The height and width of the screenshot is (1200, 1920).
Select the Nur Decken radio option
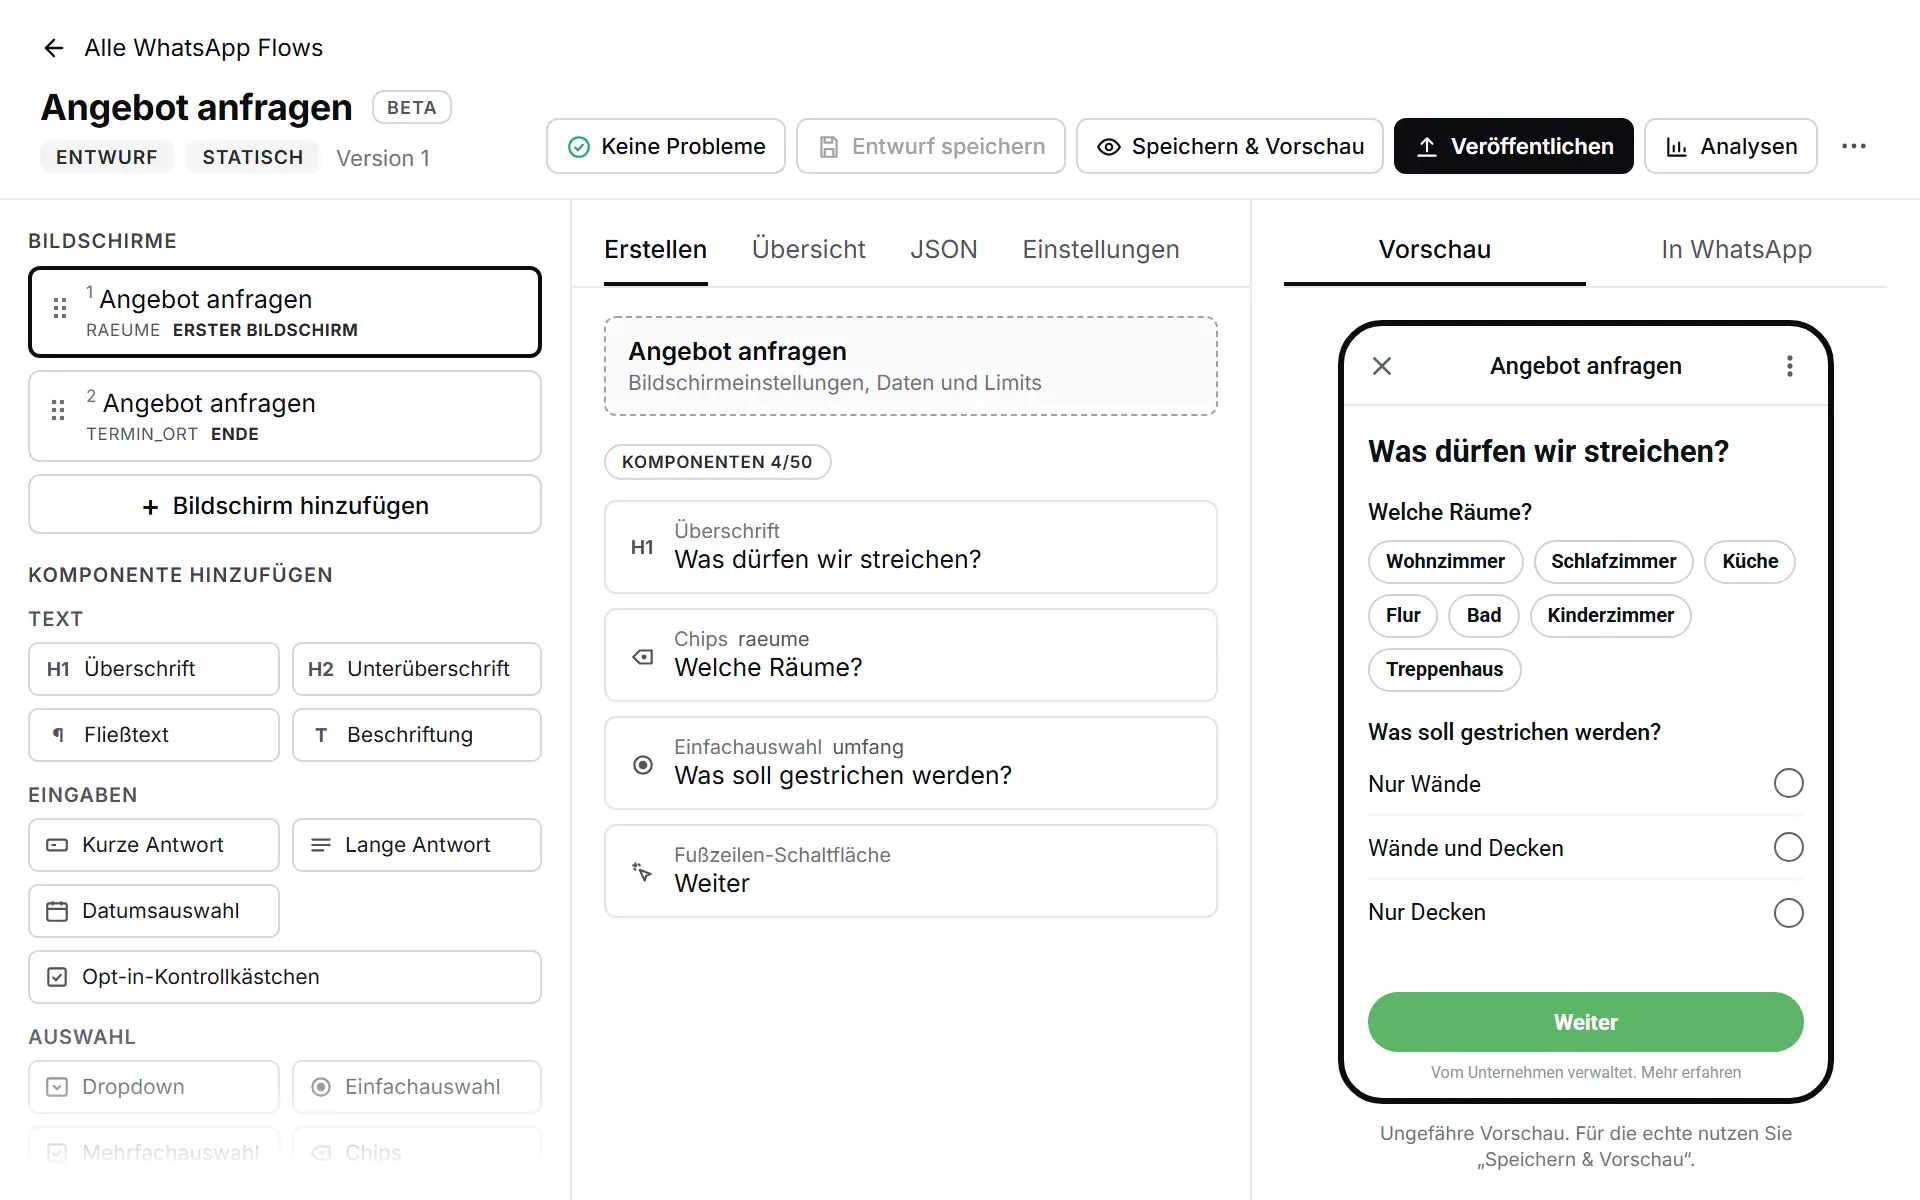tap(1788, 912)
